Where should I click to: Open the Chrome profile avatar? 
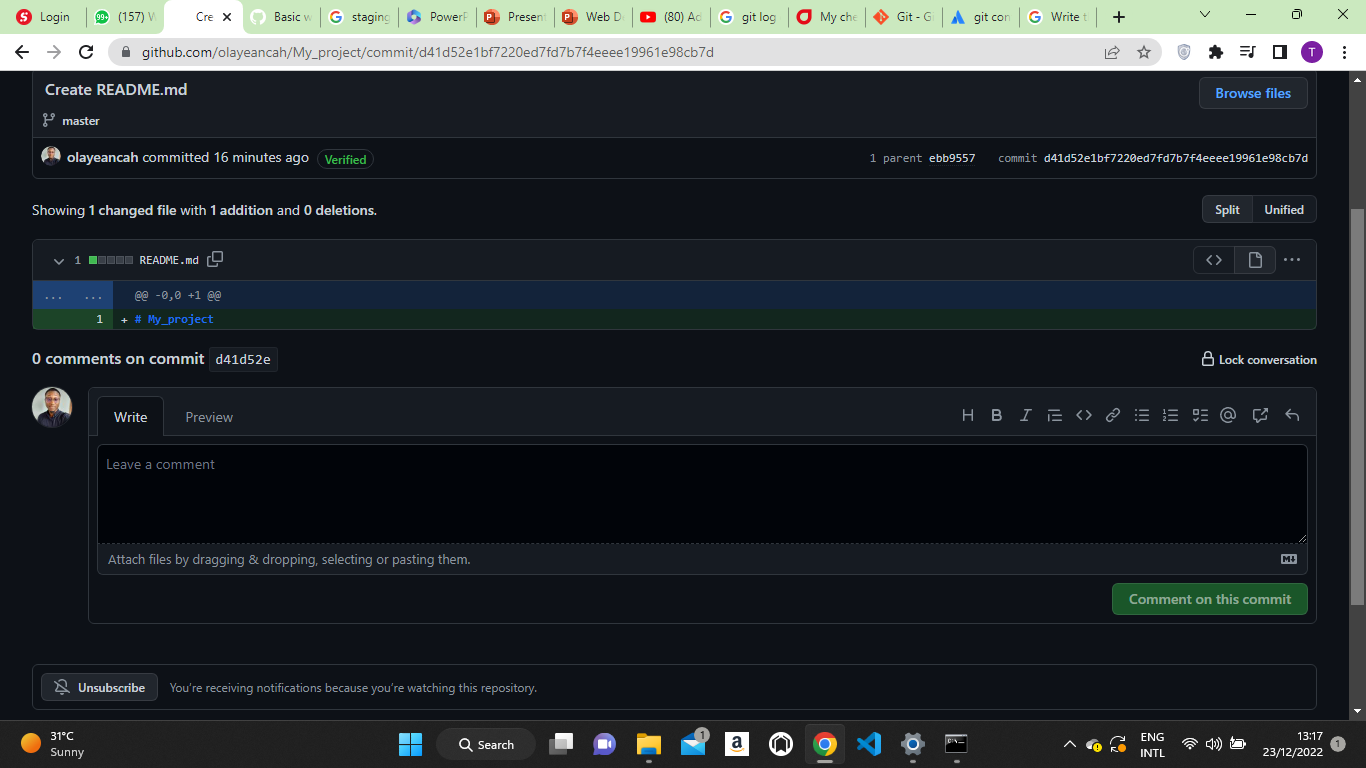tap(1312, 52)
